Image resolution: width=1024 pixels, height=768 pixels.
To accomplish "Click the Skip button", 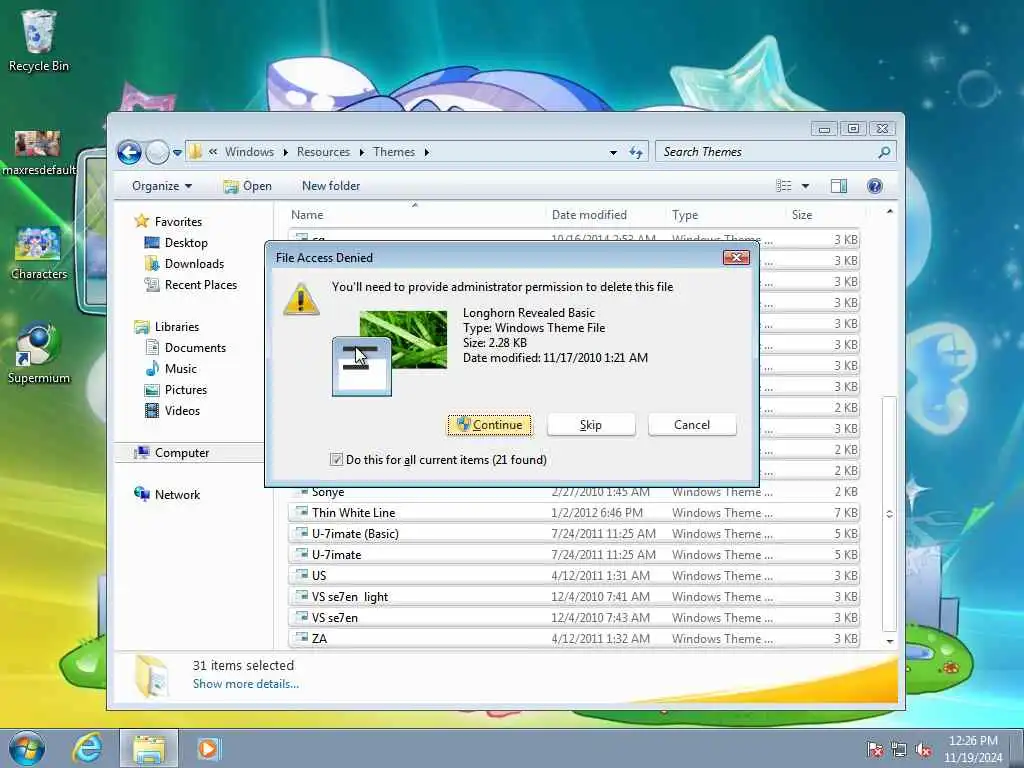I will coord(591,425).
